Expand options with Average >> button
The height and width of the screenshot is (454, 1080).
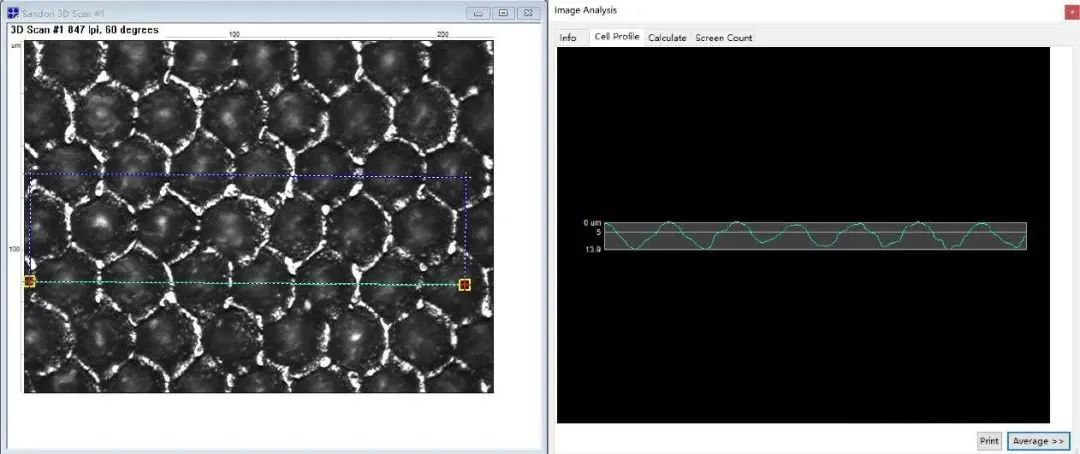pos(1039,441)
